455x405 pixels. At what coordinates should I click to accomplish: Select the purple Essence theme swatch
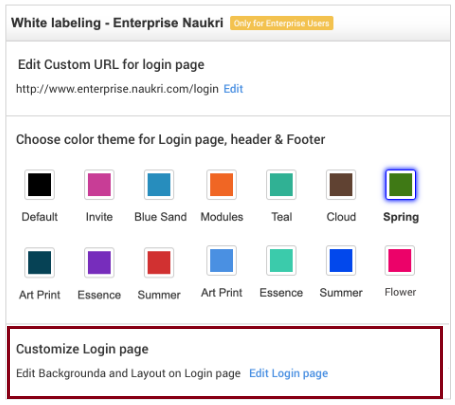click(x=99, y=262)
